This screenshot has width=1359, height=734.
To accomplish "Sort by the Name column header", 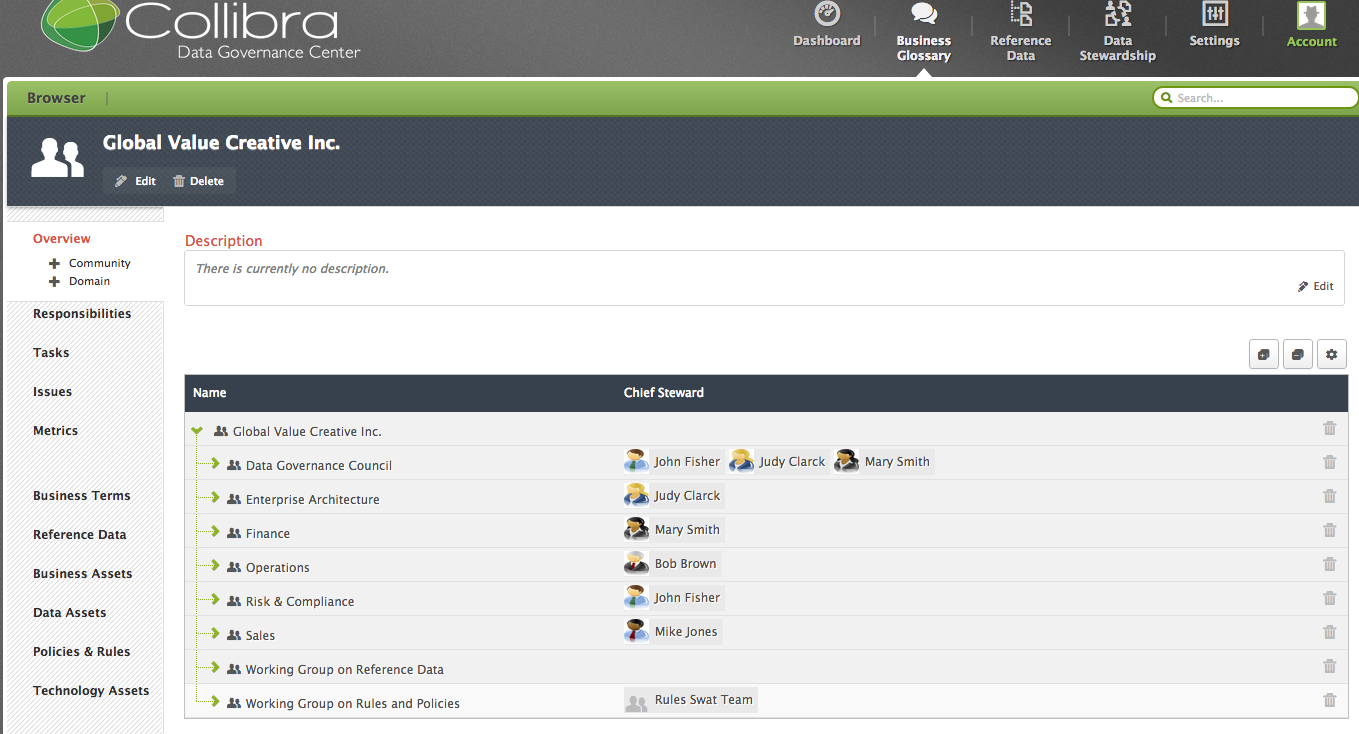I will pyautogui.click(x=210, y=393).
